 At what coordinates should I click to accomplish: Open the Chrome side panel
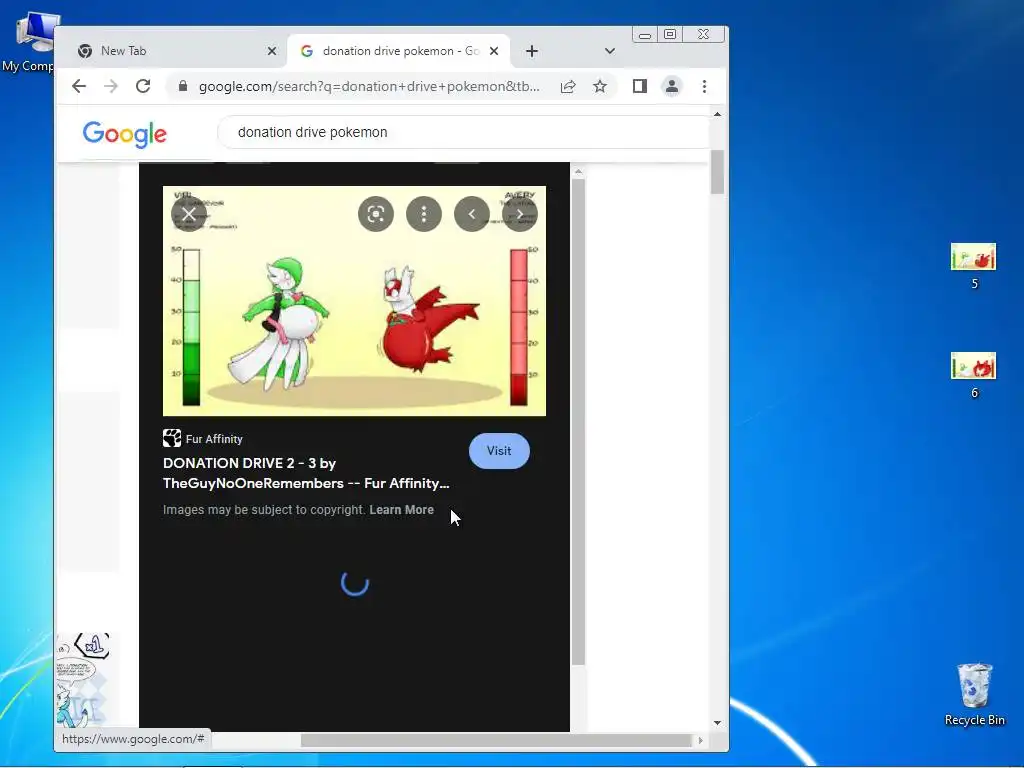click(x=639, y=86)
